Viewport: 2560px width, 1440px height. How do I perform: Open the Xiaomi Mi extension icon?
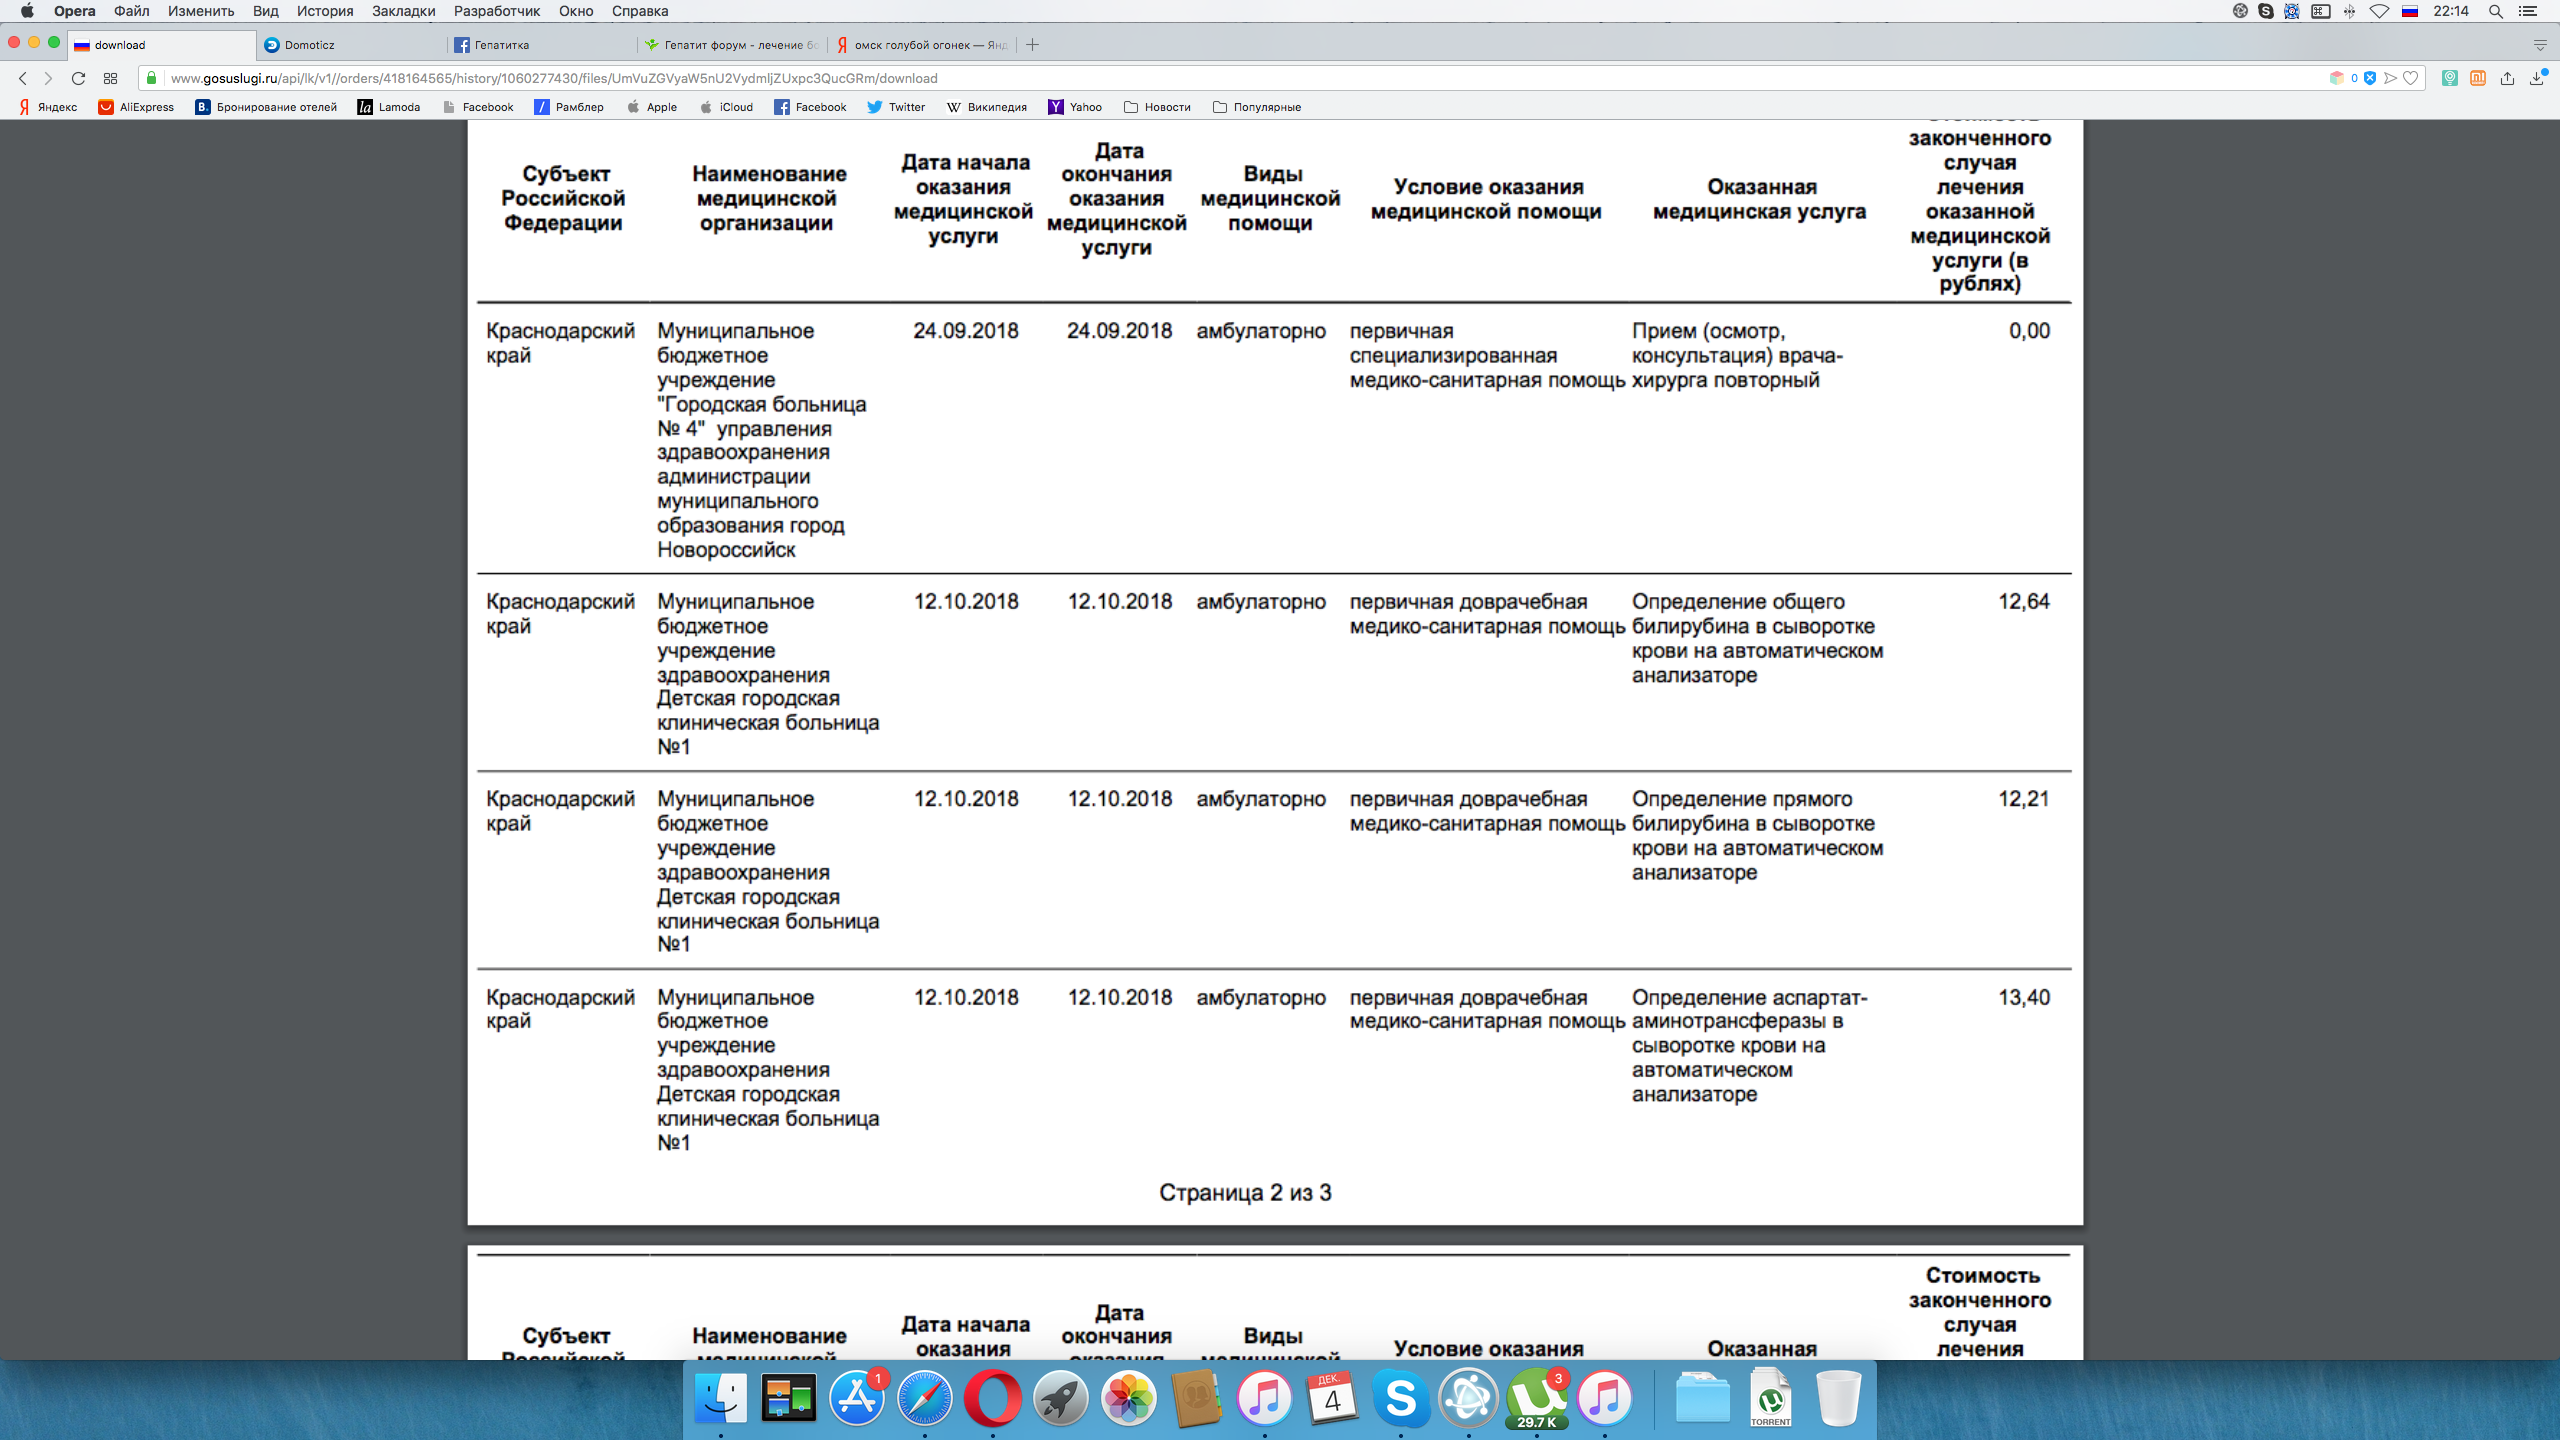[2478, 78]
